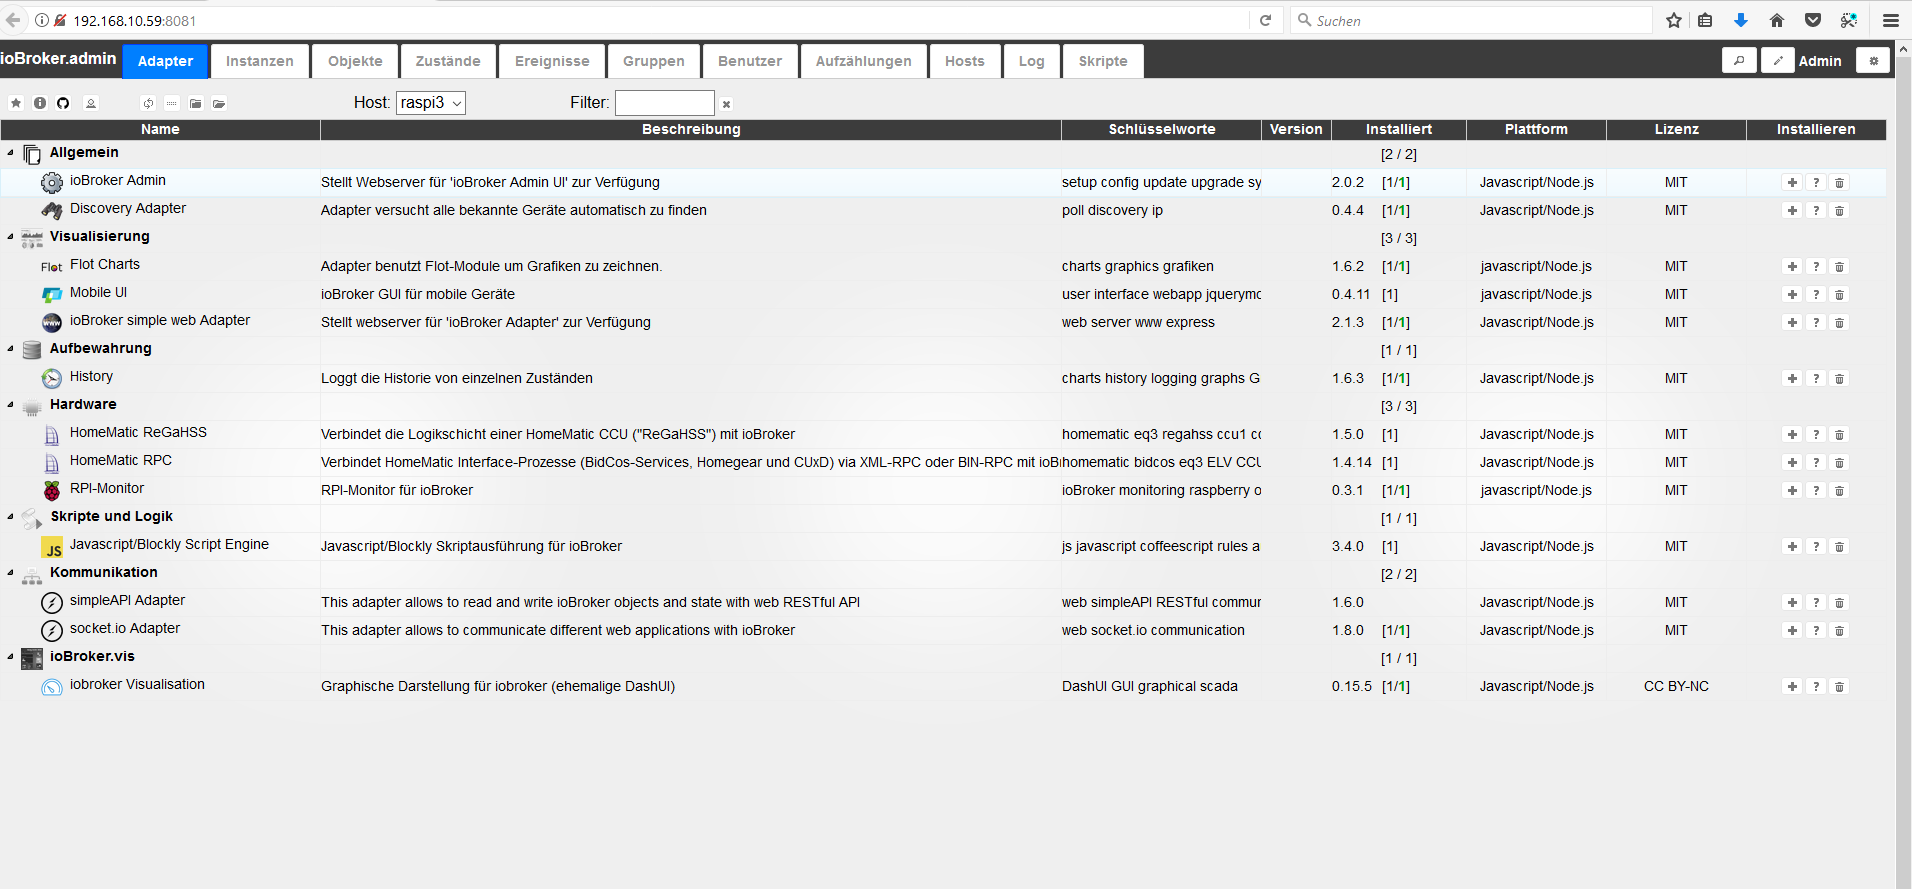The width and height of the screenshot is (1912, 889).
Task: Click the refresh adapter list icon
Action: click(x=148, y=103)
